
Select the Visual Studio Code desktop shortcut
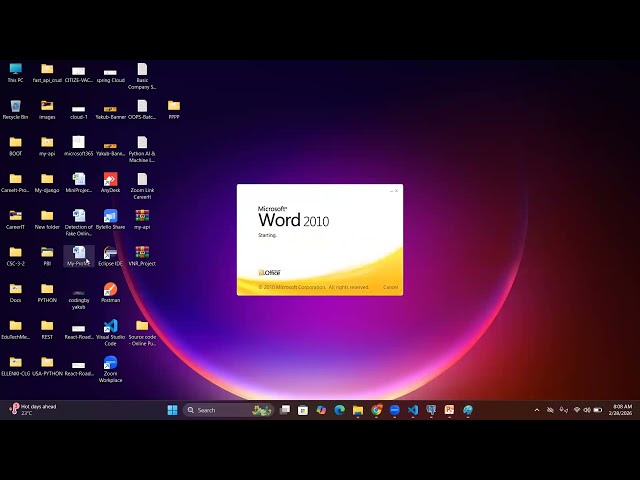point(110,333)
